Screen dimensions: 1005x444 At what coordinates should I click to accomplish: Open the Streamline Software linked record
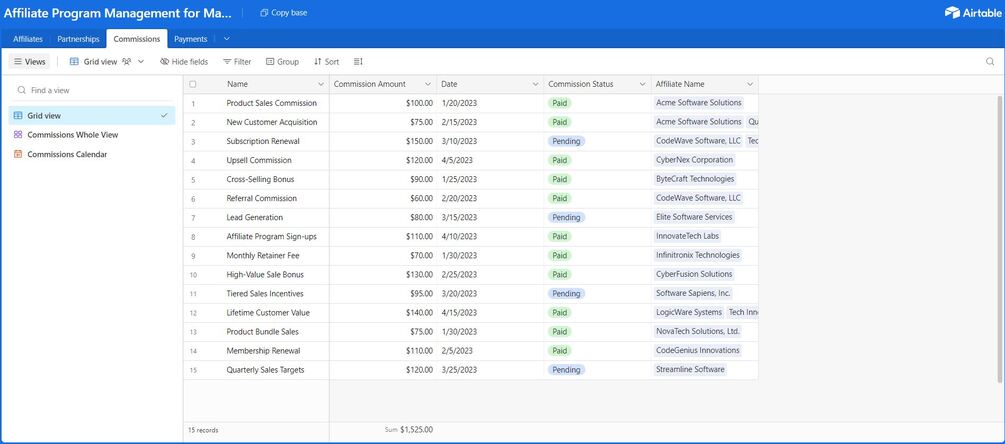[x=690, y=369]
